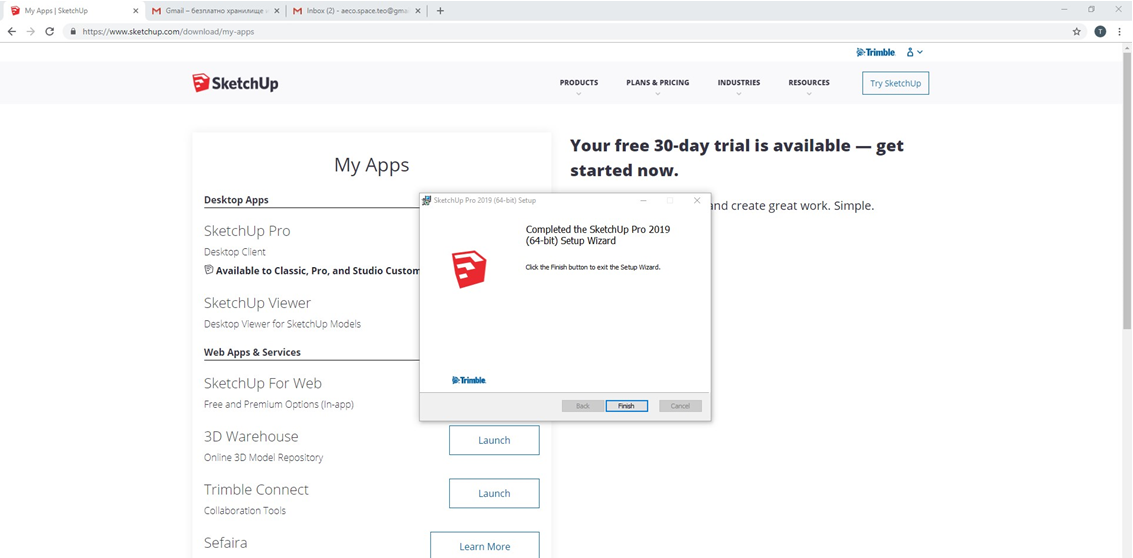Screen dimensions: 1133x558
Task: Close the Inbox (2) tab
Action: pyautogui.click(x=417, y=11)
